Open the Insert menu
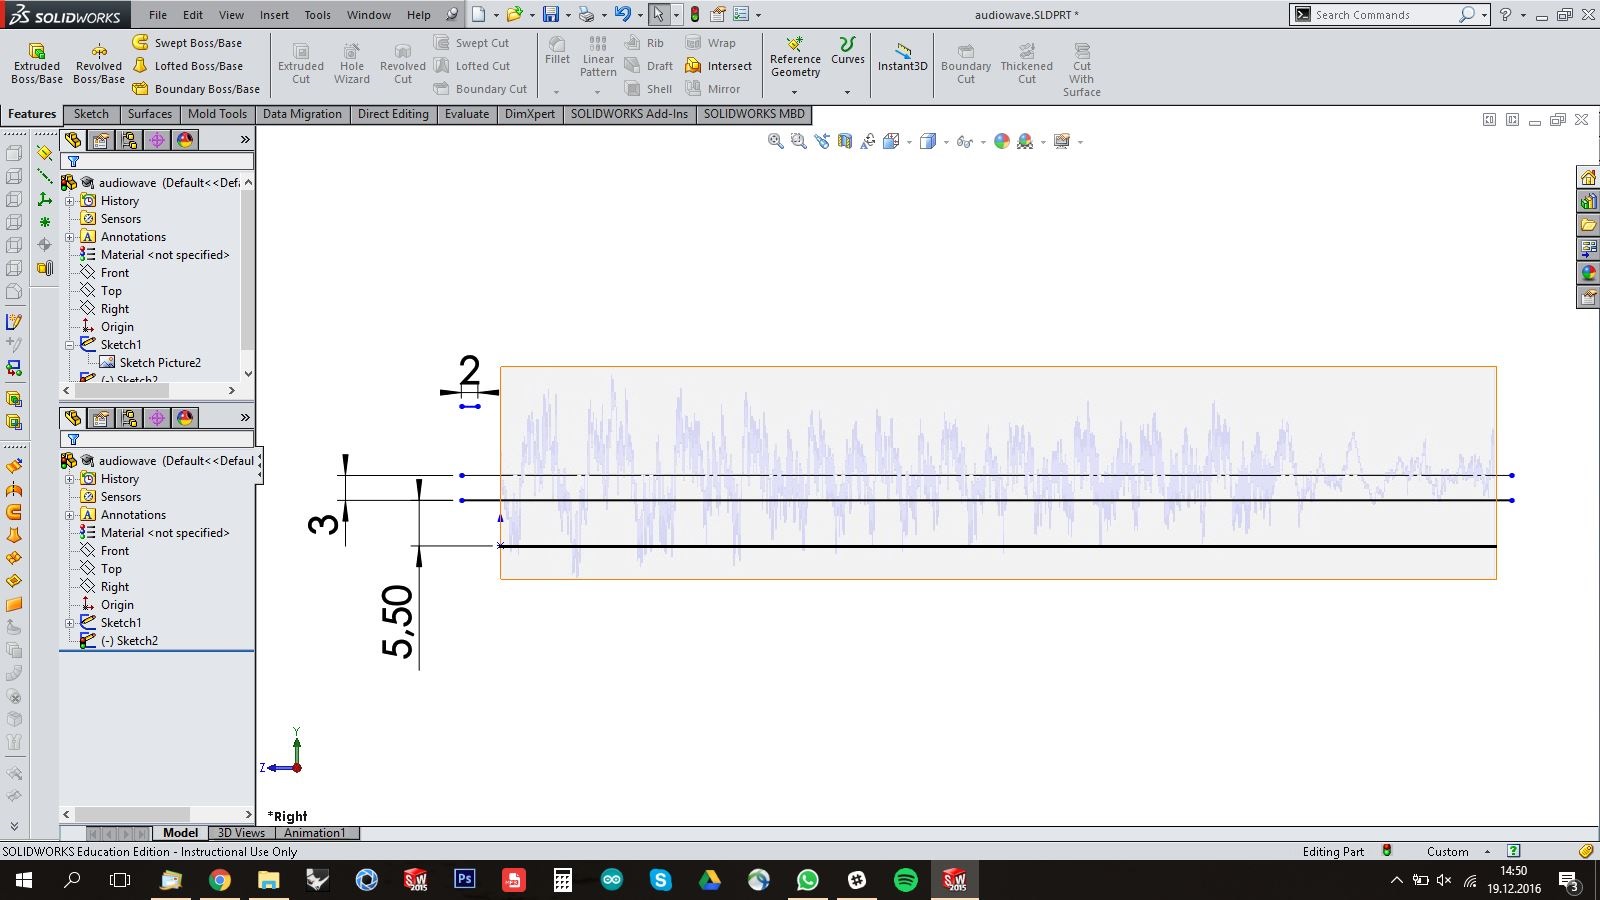 point(274,15)
